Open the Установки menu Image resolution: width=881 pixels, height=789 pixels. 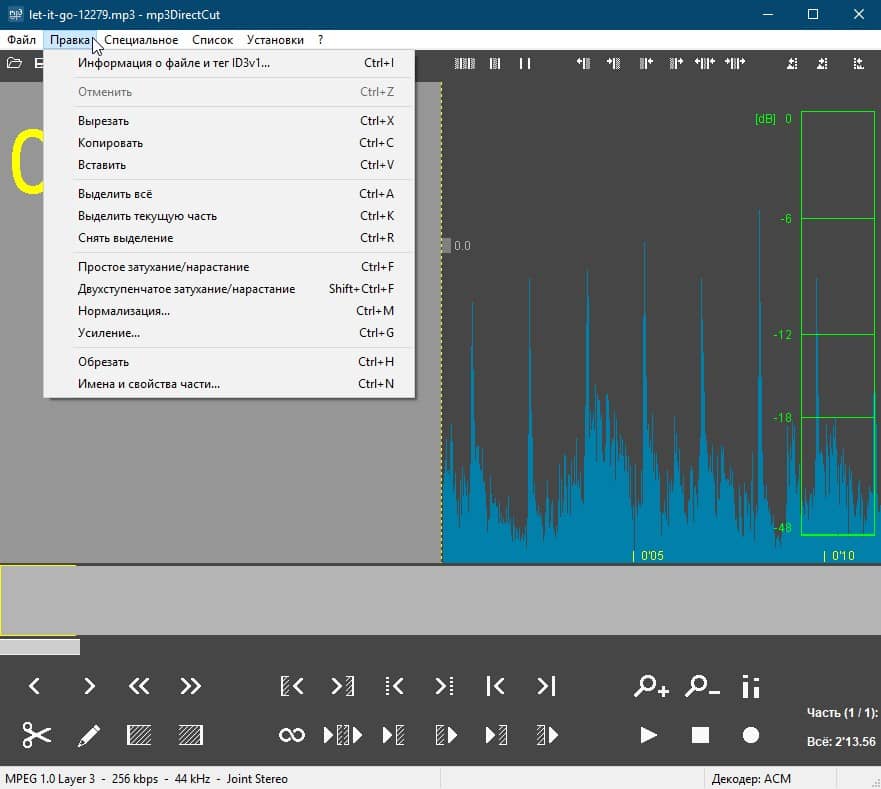click(275, 40)
